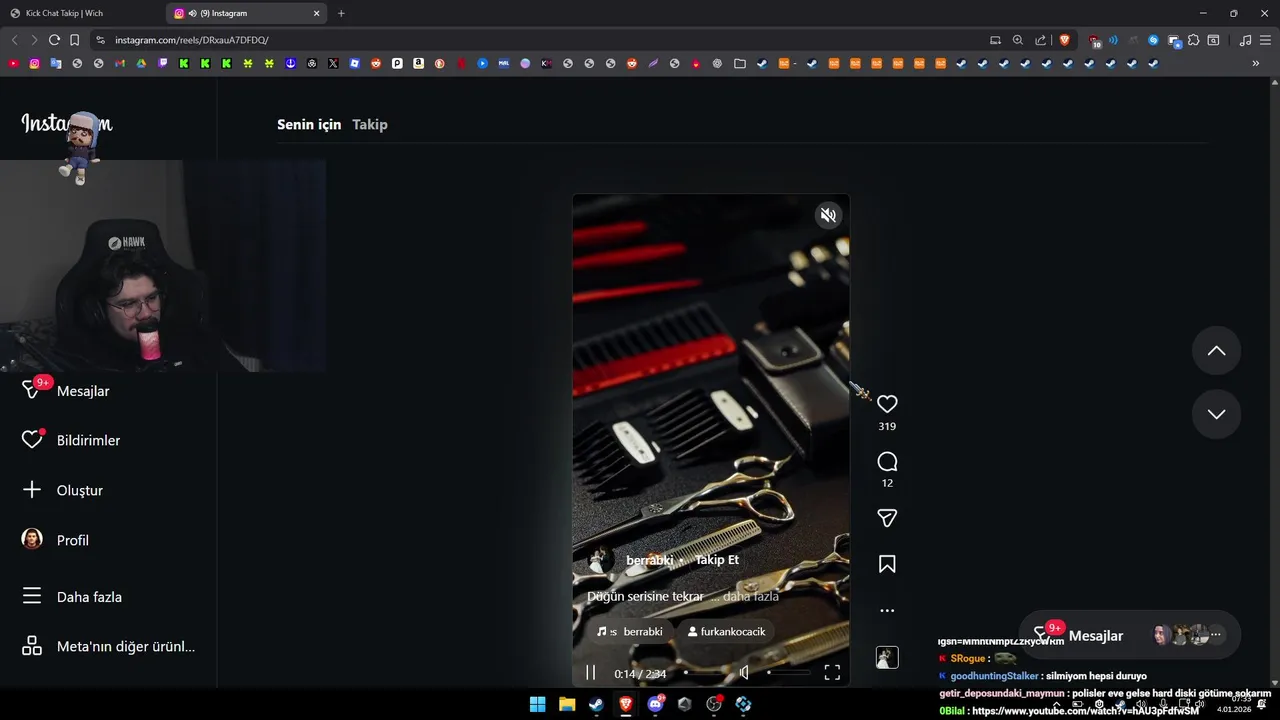This screenshot has width=1280, height=720.
Task: Open the reel's three-dot options menu
Action: [x=887, y=610]
